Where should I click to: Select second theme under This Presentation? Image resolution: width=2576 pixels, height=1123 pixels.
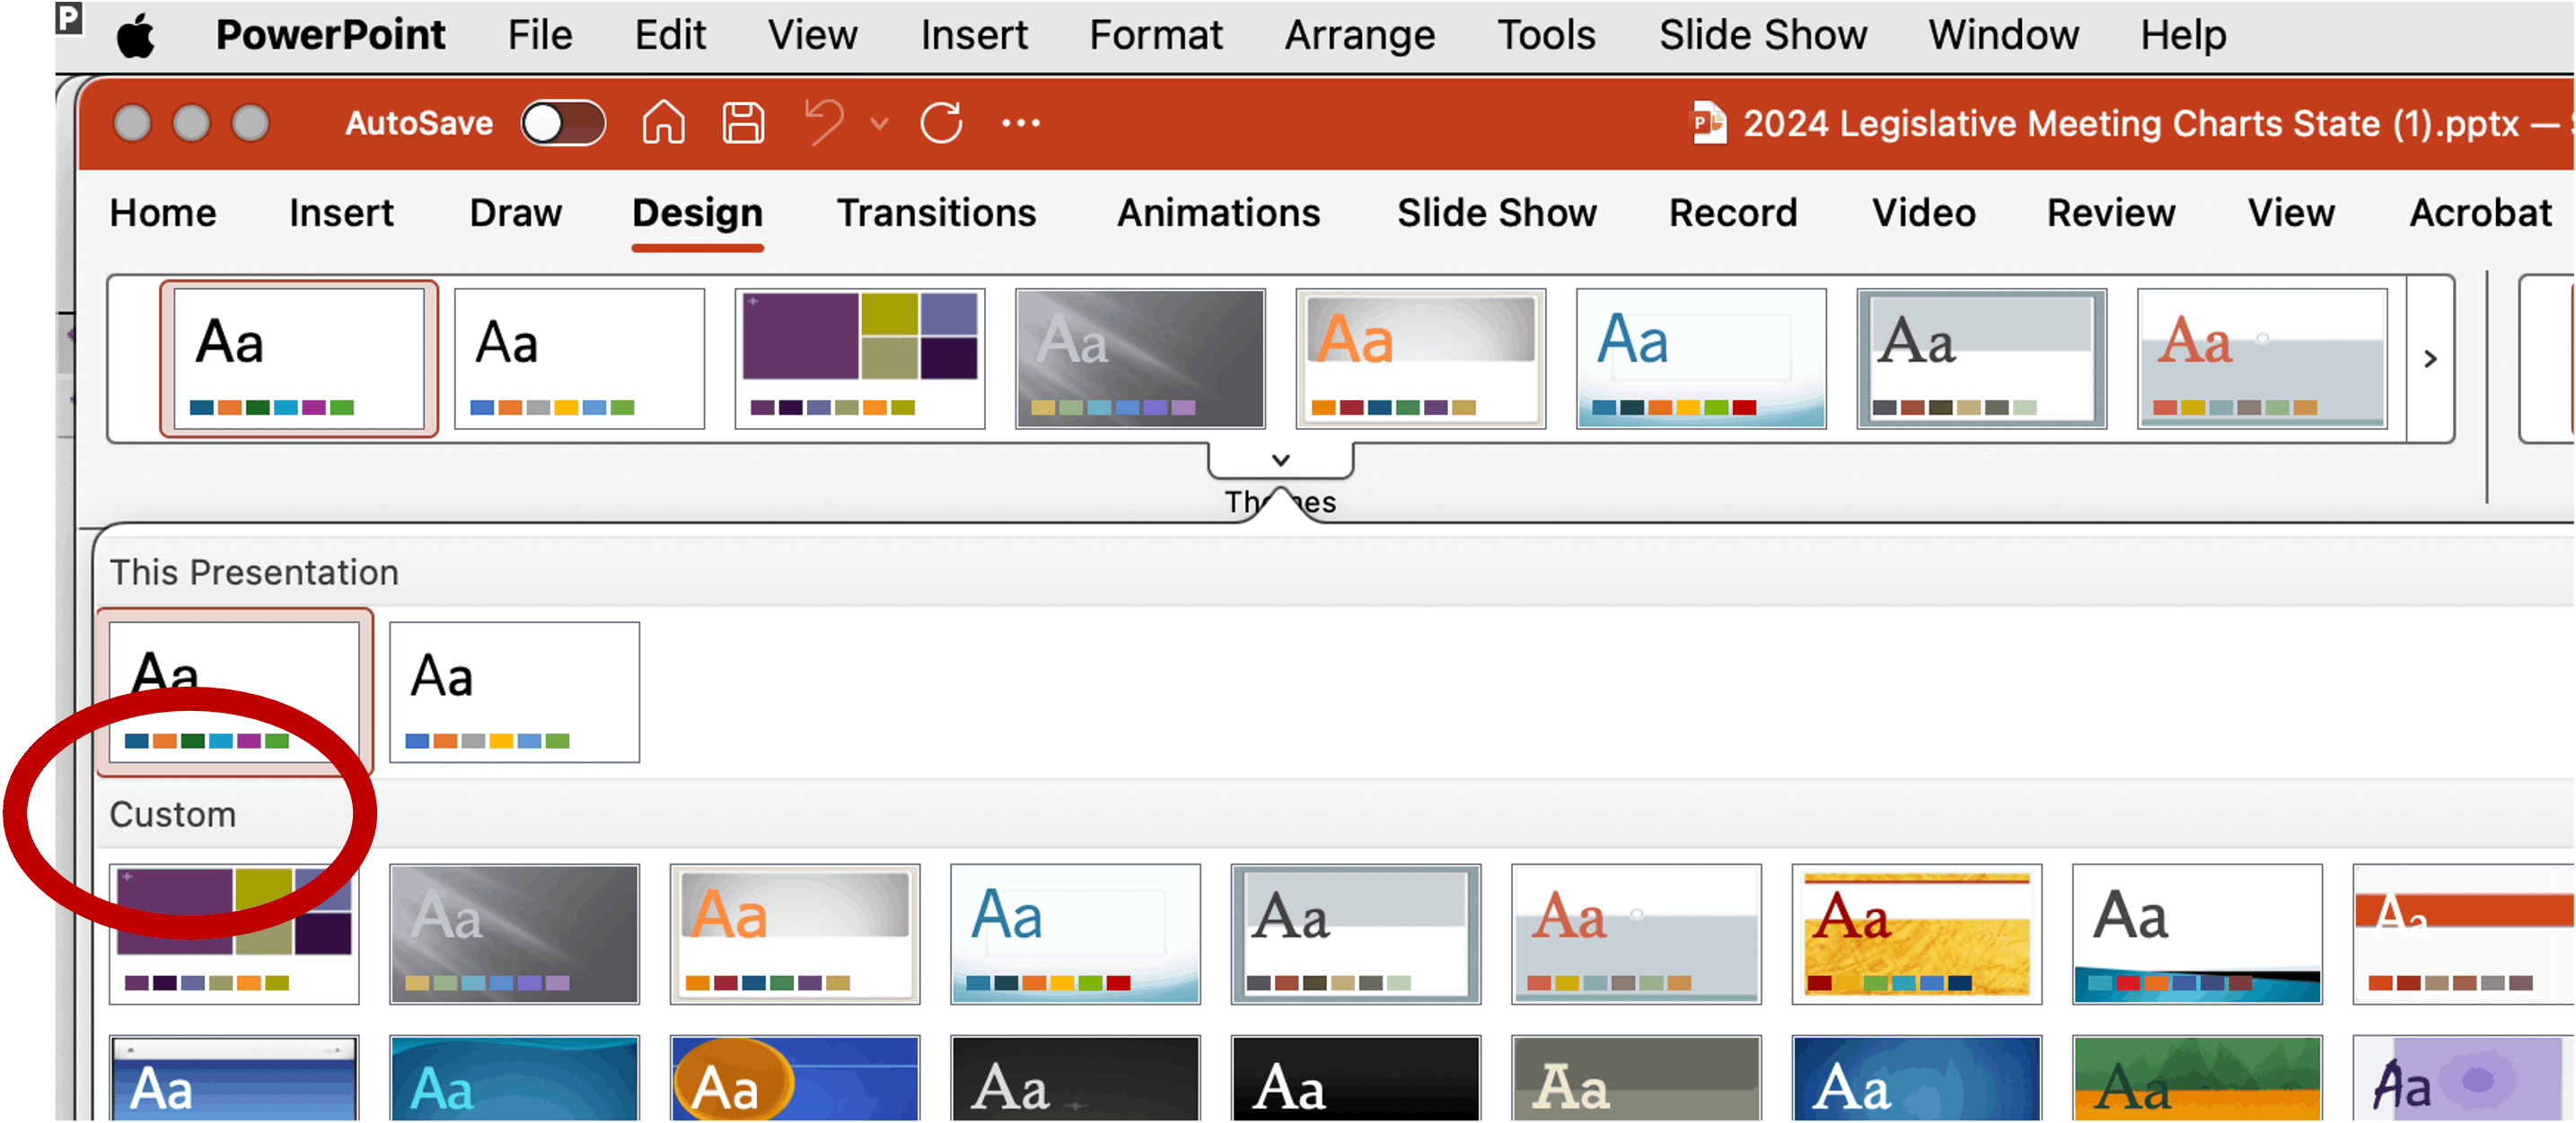click(x=514, y=692)
